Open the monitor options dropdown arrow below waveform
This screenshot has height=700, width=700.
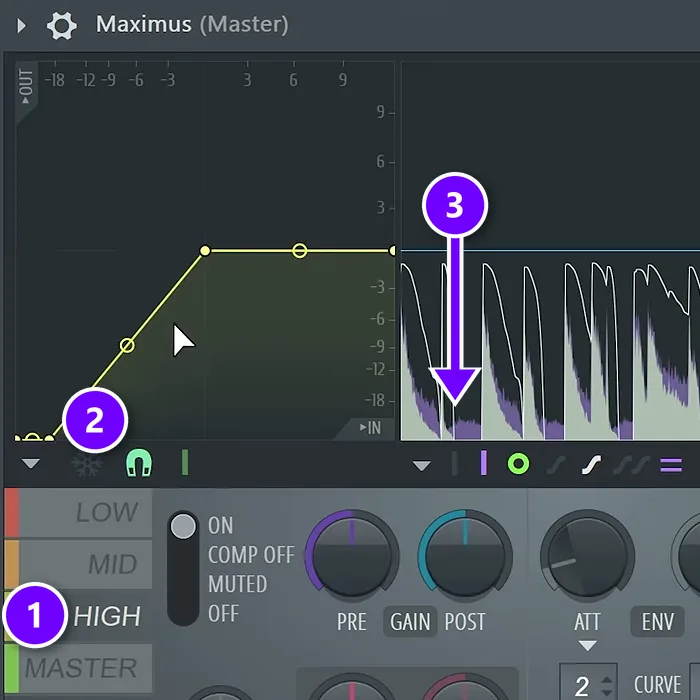[421, 466]
